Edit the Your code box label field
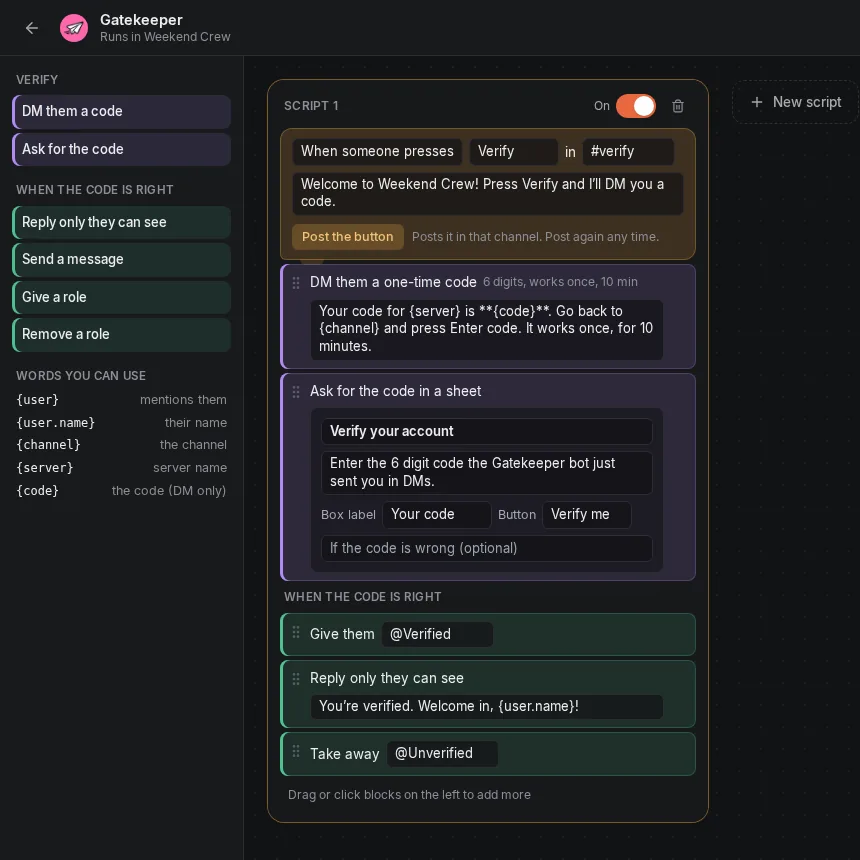 [437, 514]
